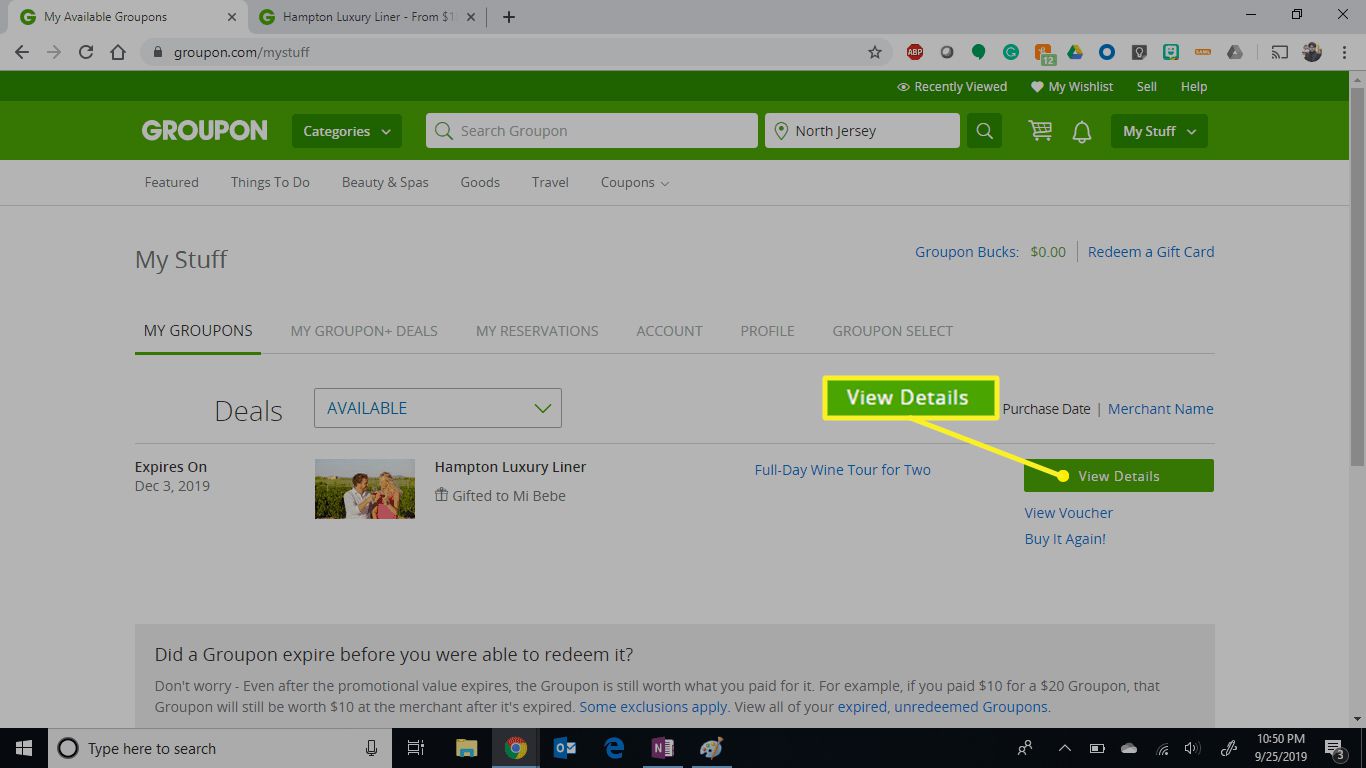This screenshot has width=1366, height=768.
Task: Click the Hampton Luxury Liner merchant name
Action: (x=510, y=467)
